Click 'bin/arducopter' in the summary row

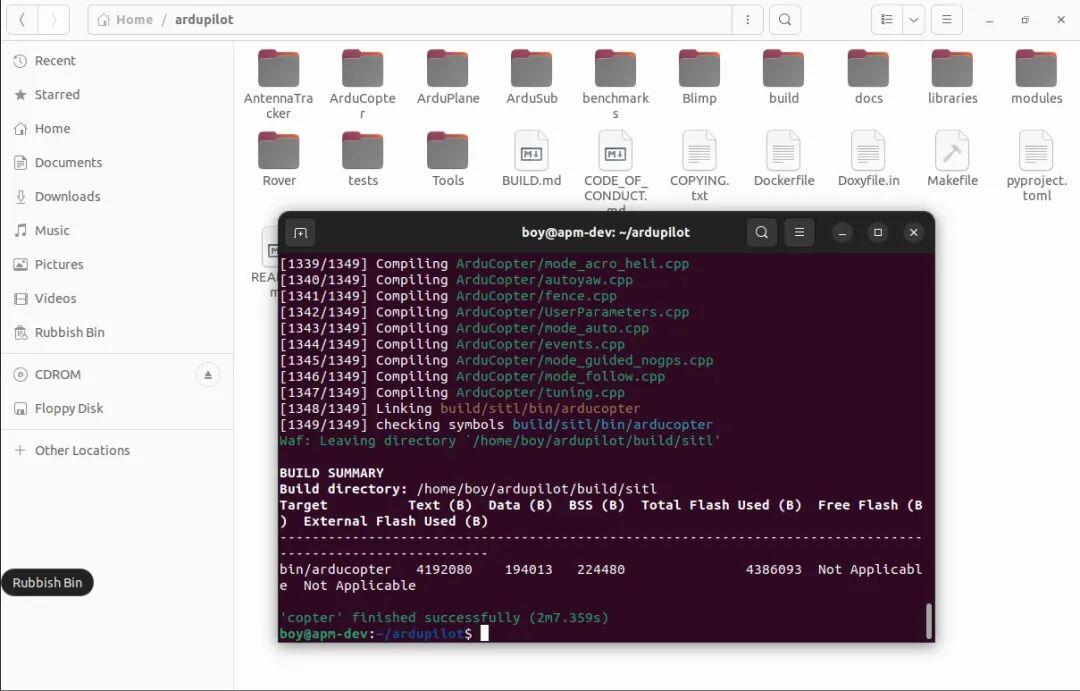click(x=335, y=570)
